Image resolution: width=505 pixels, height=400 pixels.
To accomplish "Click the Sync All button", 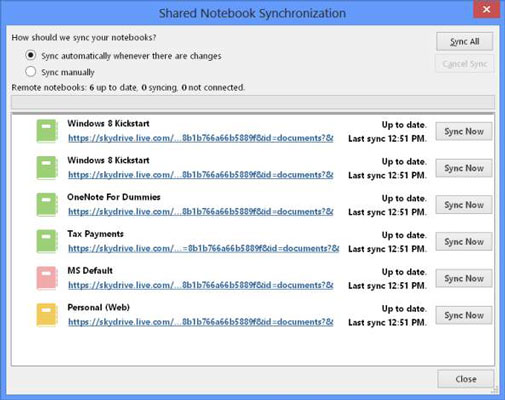I will 464,42.
